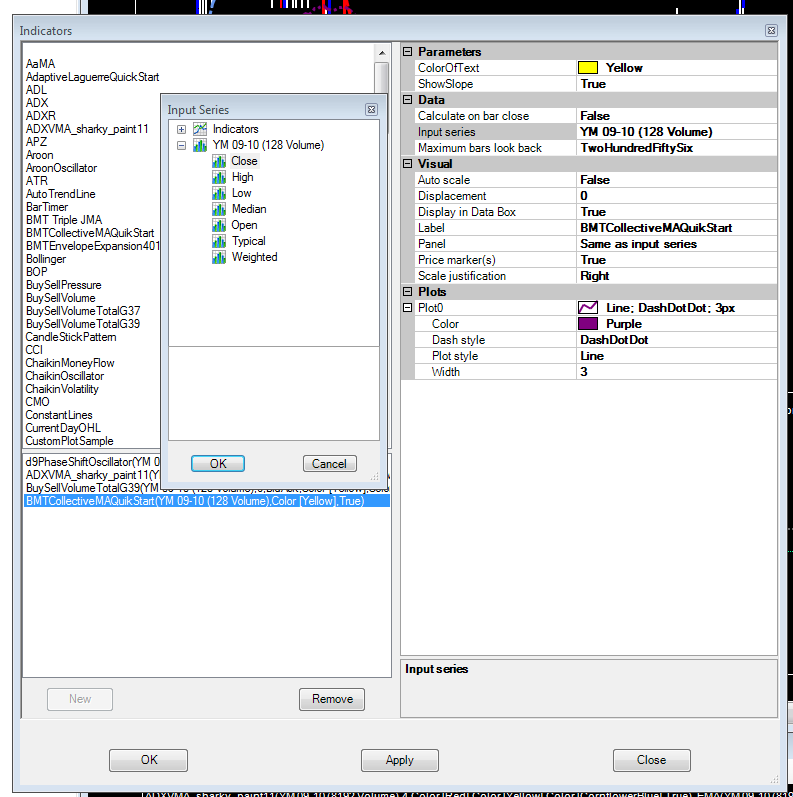
Task: Select the Typical price series
Action: pos(249,241)
